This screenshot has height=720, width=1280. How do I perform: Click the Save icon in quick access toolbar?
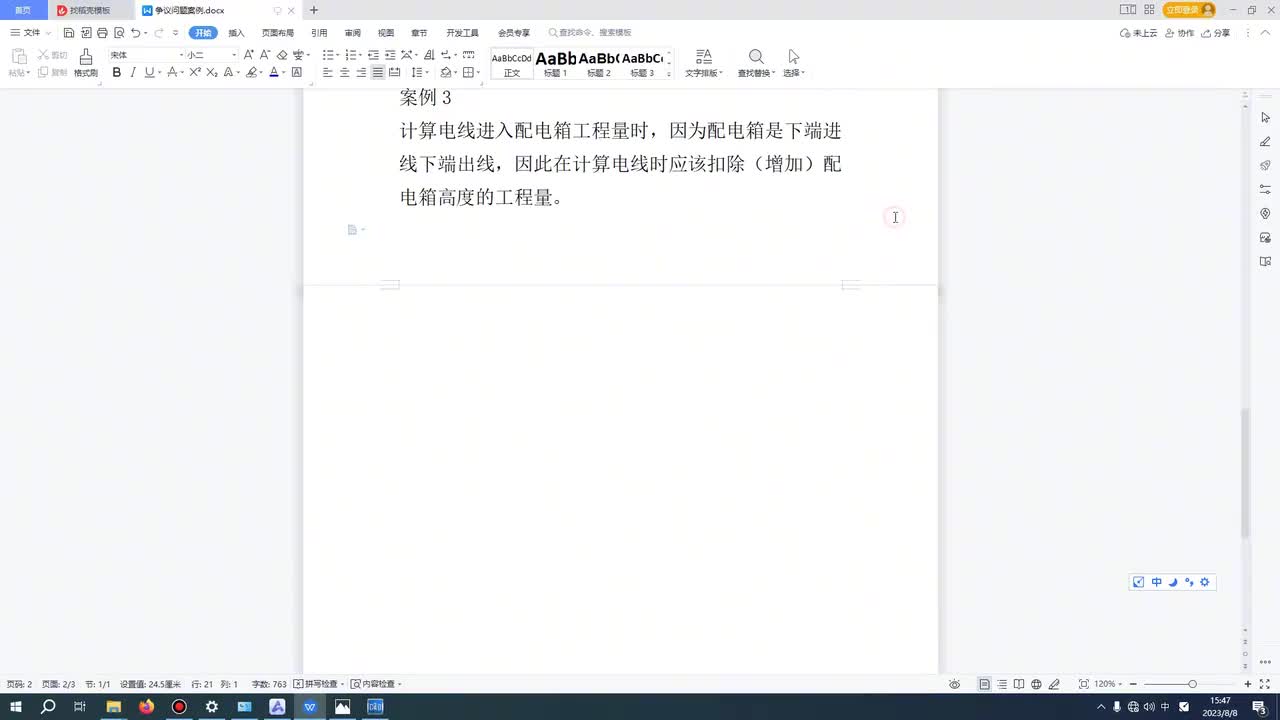click(68, 33)
